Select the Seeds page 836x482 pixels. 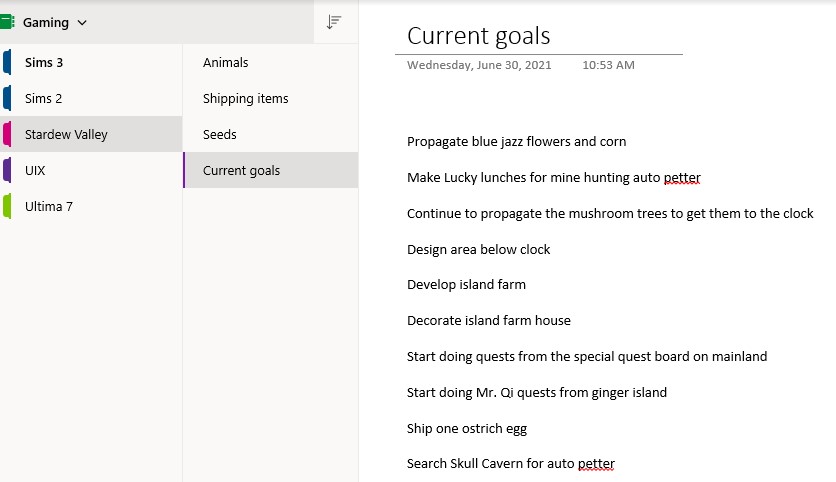(219, 135)
